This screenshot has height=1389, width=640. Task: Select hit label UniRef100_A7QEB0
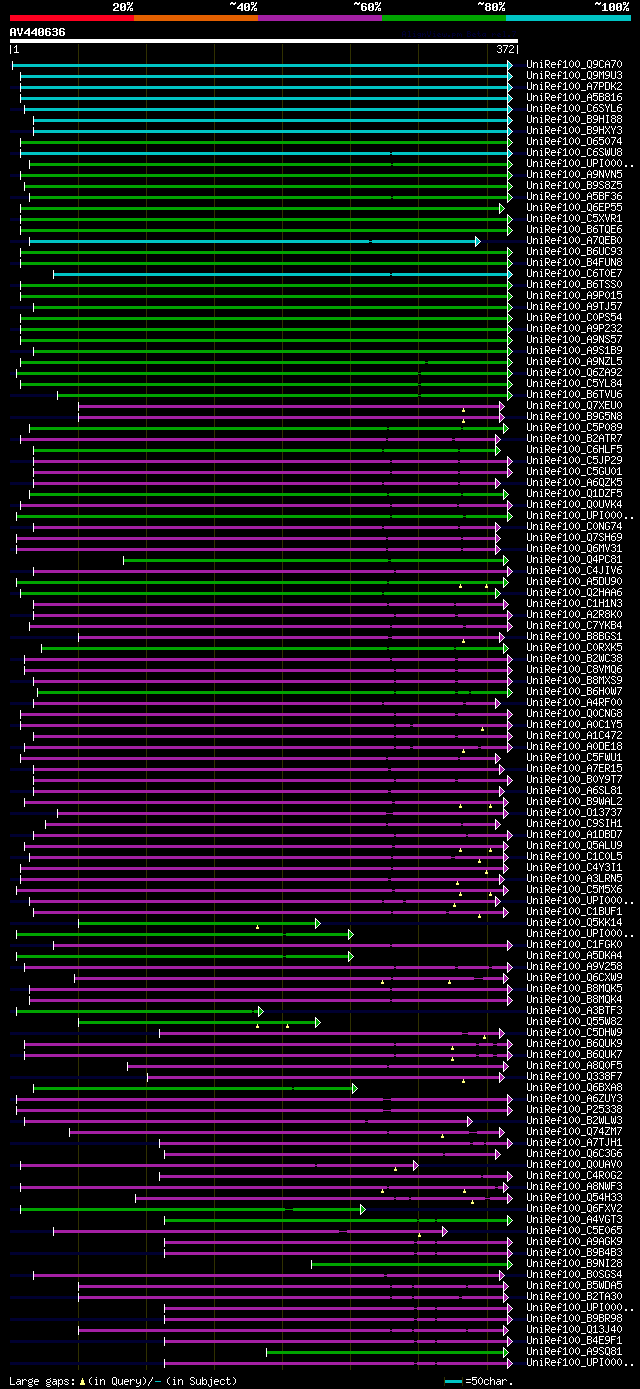click(x=574, y=241)
